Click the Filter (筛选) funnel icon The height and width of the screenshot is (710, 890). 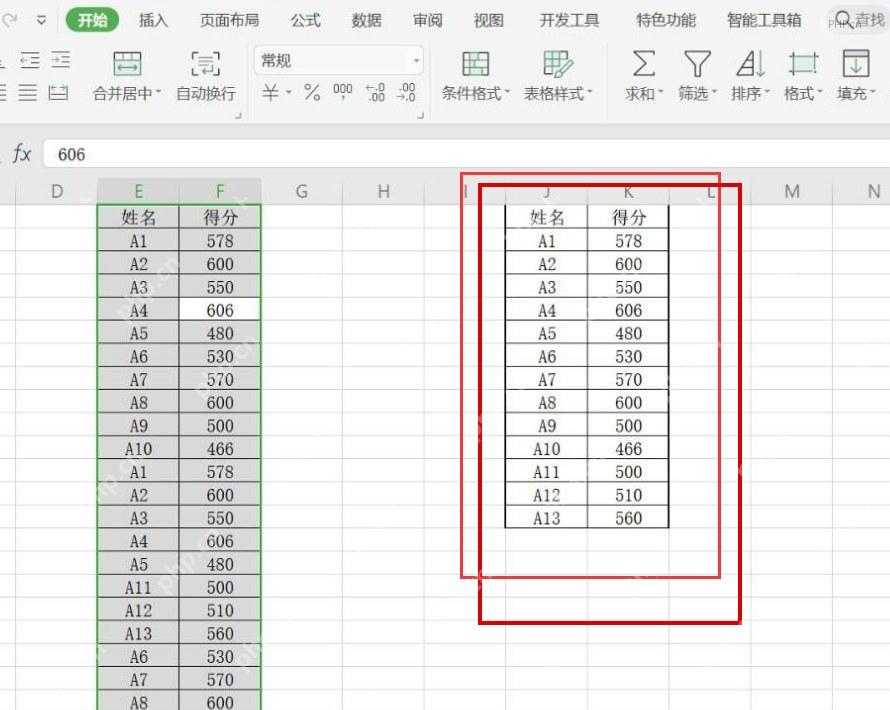click(697, 63)
